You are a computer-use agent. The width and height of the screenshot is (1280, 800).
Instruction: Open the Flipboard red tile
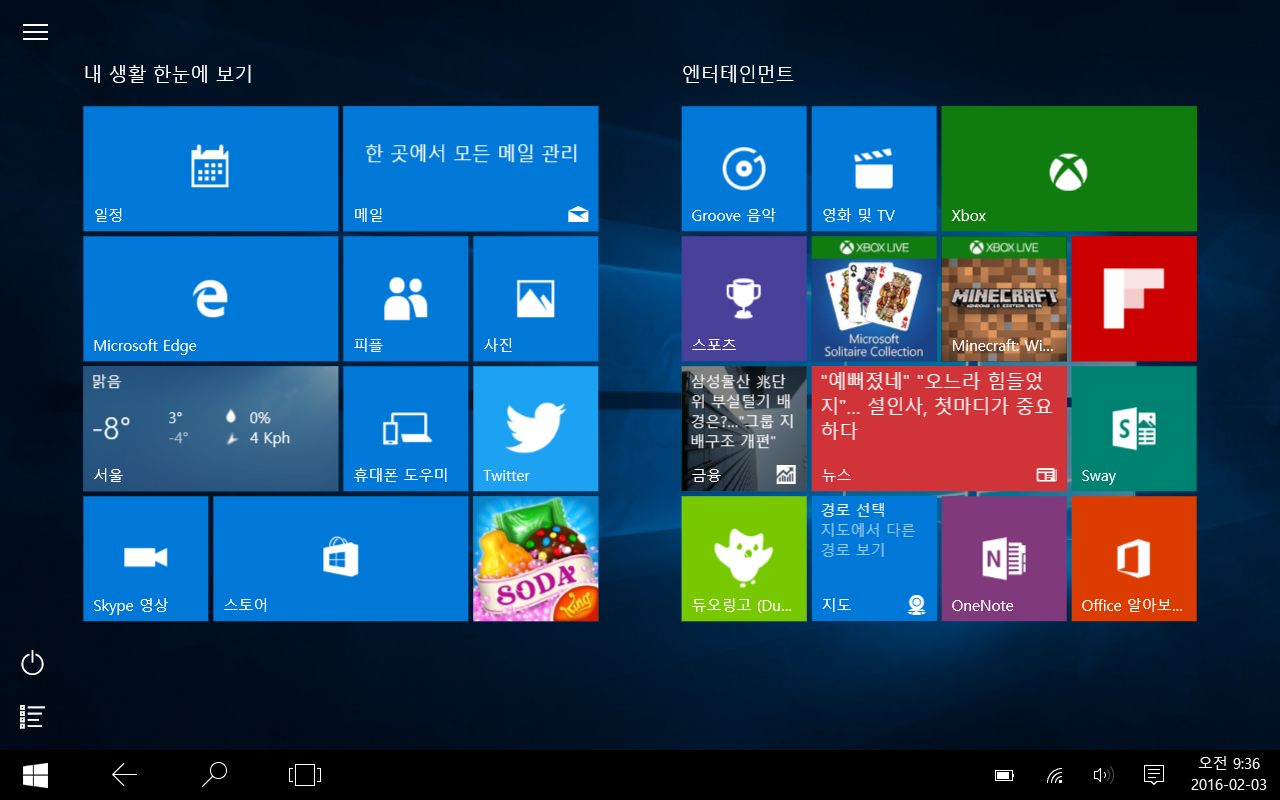(x=1134, y=298)
